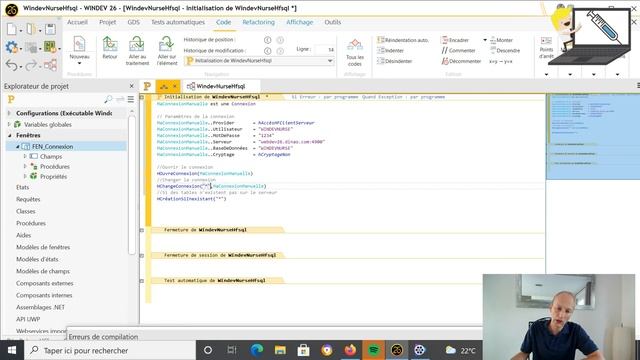
Task: Open the Accueil ribbon tab
Action: (77, 22)
